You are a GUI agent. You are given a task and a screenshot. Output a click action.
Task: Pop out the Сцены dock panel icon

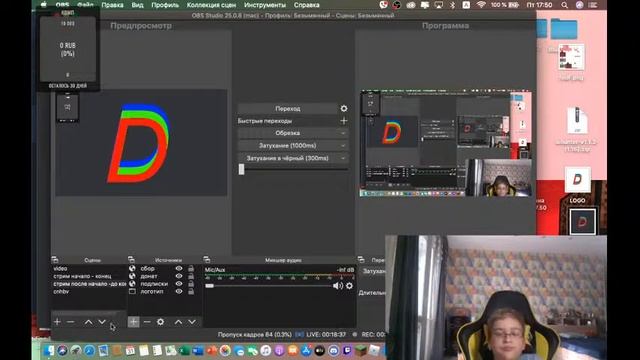[55, 260]
